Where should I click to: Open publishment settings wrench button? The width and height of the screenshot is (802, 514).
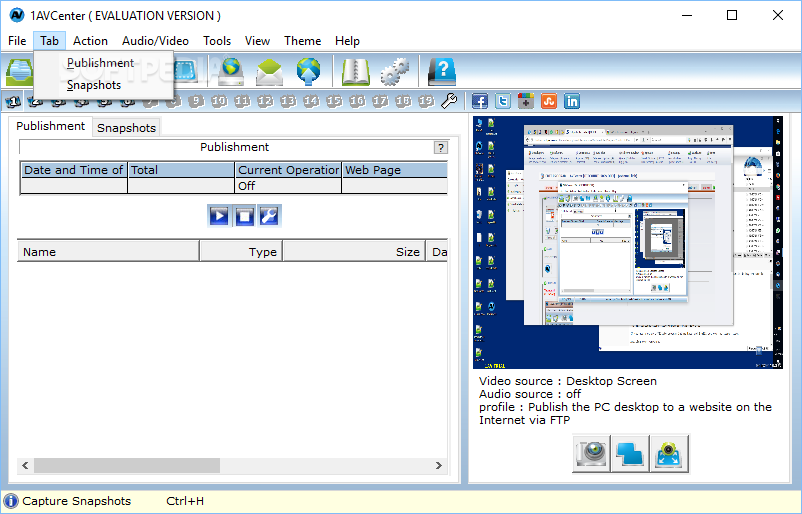tap(269, 216)
